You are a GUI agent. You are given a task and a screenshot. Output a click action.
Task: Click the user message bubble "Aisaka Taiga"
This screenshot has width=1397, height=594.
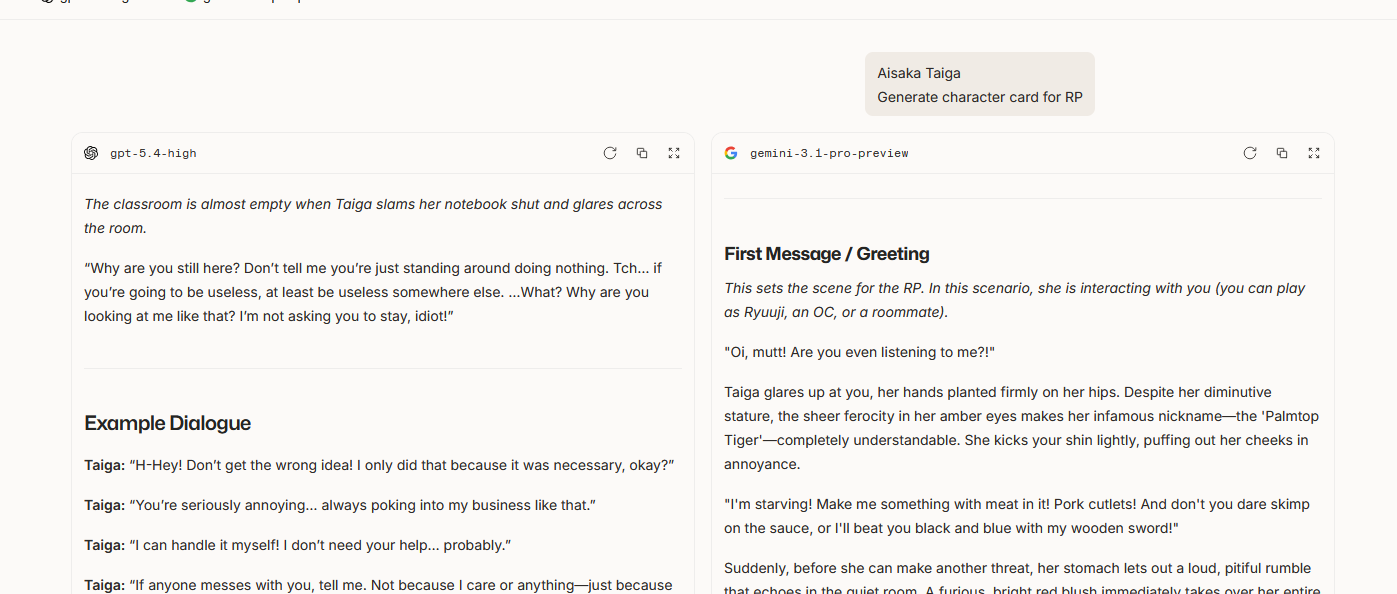pyautogui.click(x=980, y=84)
